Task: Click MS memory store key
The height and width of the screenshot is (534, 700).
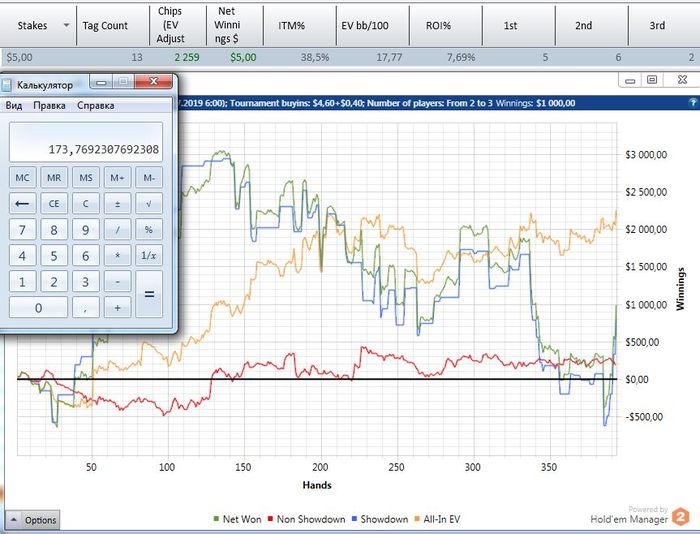Action: (86, 178)
